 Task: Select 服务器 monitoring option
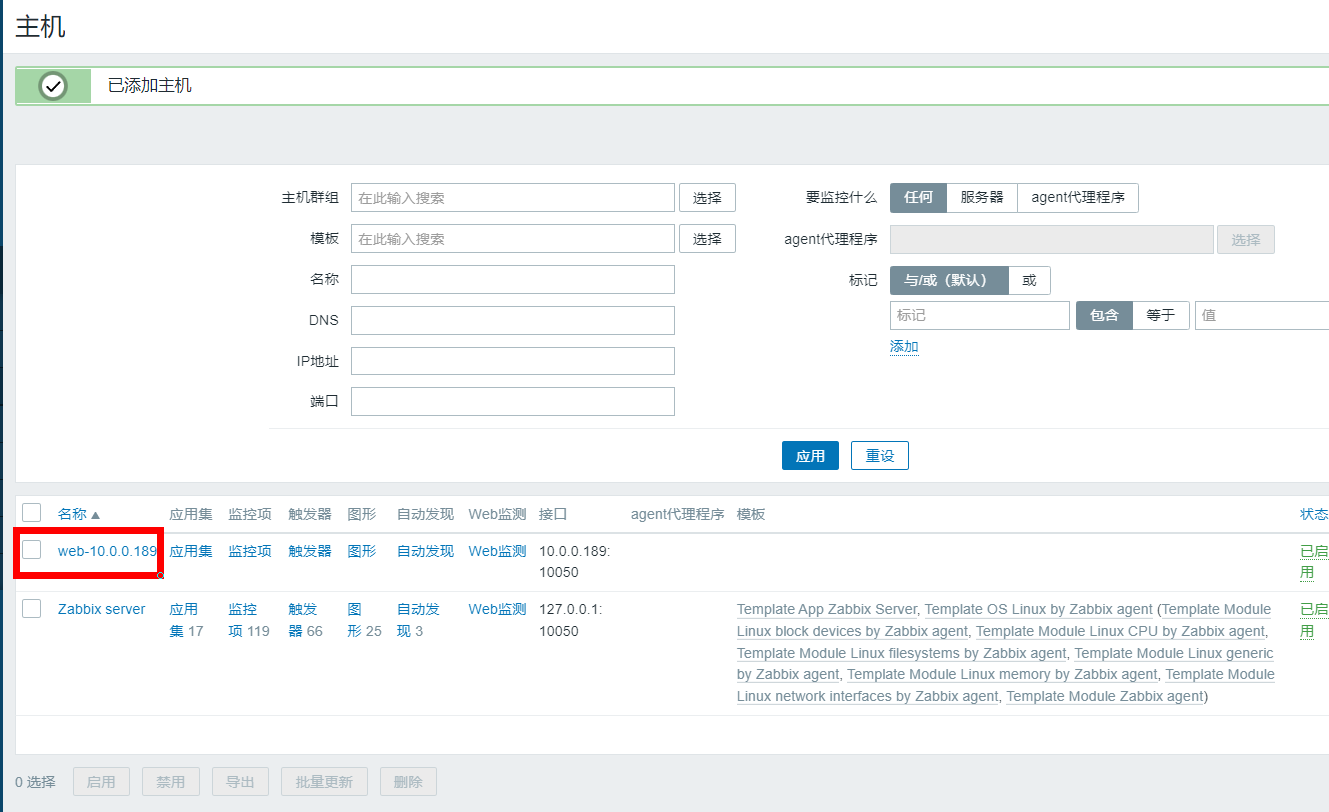(x=982, y=198)
